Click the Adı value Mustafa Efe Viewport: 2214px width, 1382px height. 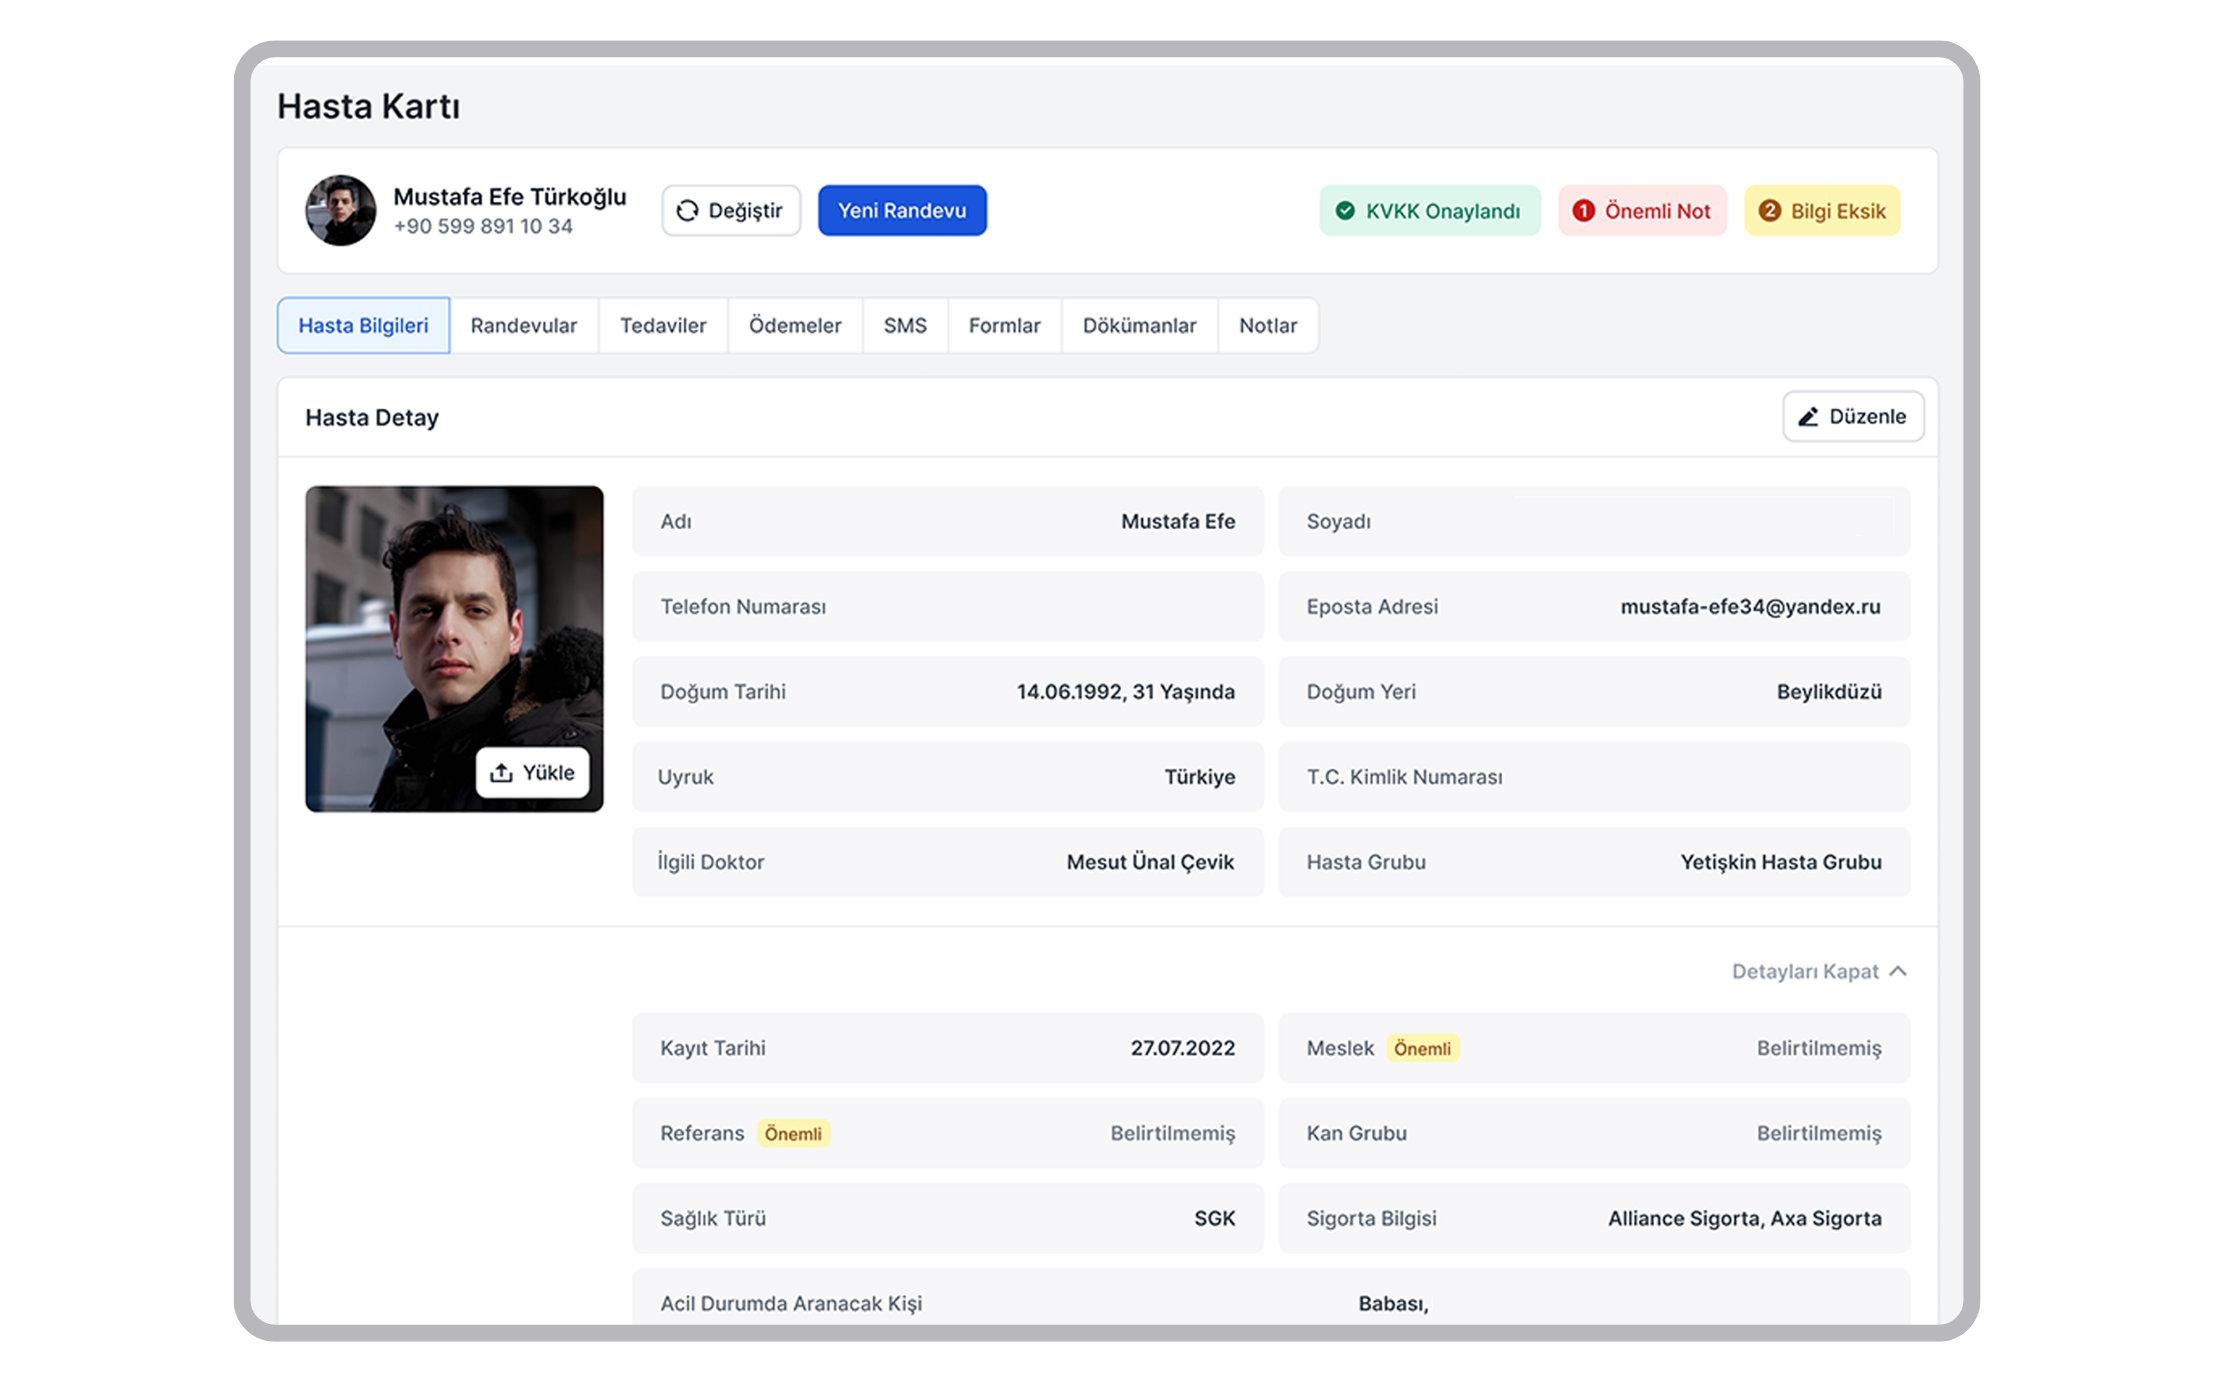tap(1178, 521)
